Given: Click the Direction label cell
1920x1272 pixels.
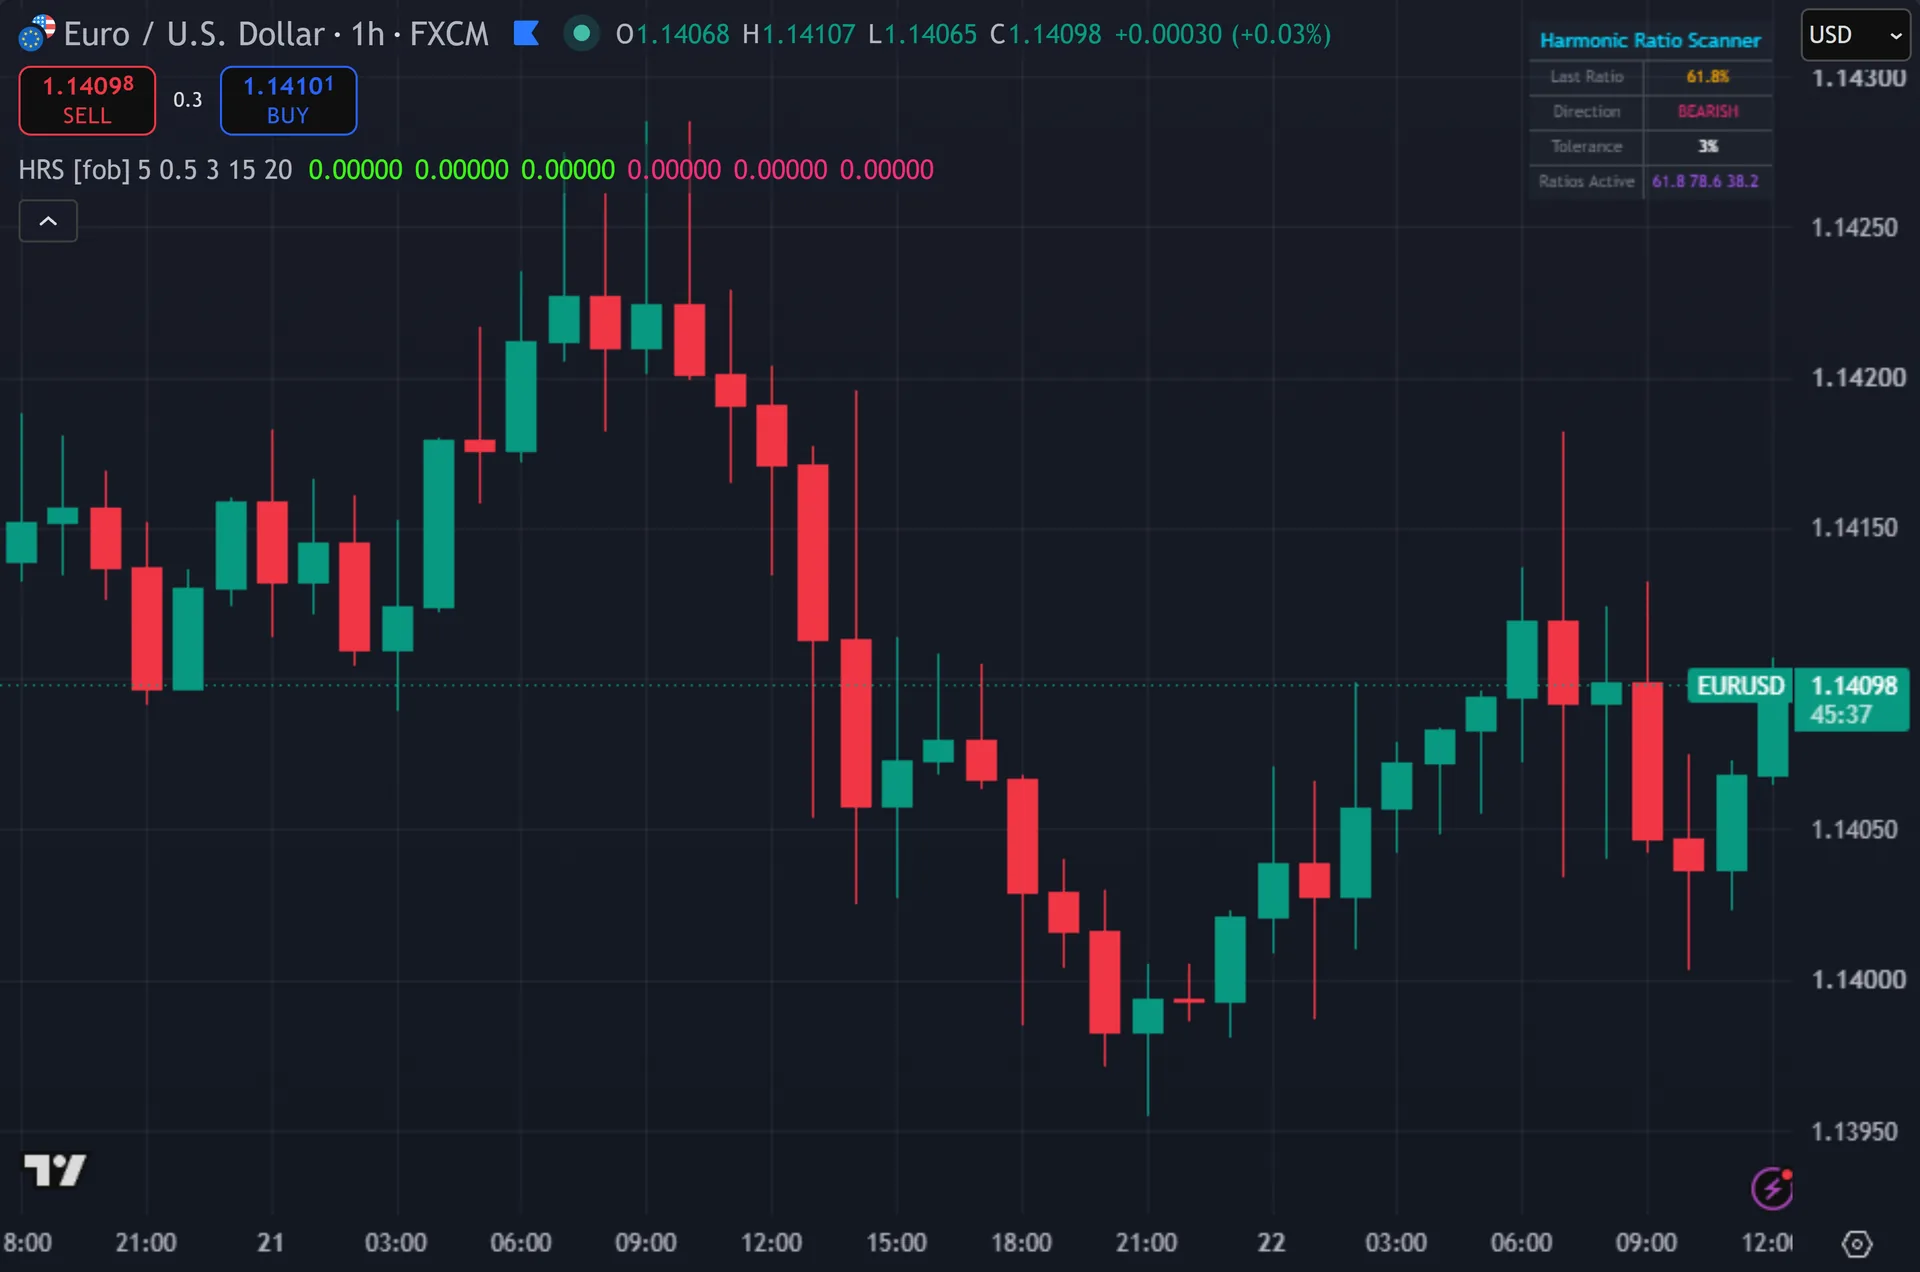Looking at the screenshot, I should pyautogui.click(x=1587, y=112).
